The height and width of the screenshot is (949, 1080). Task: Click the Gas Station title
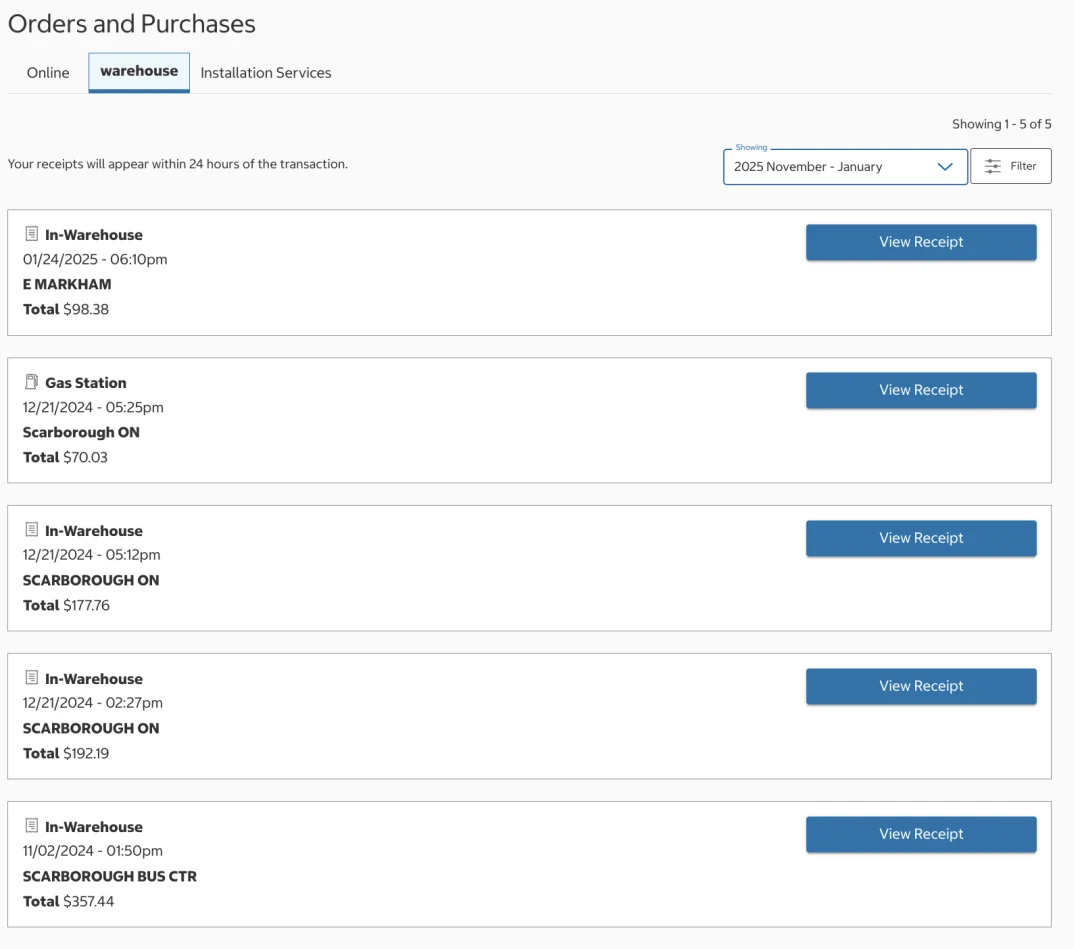(x=86, y=383)
